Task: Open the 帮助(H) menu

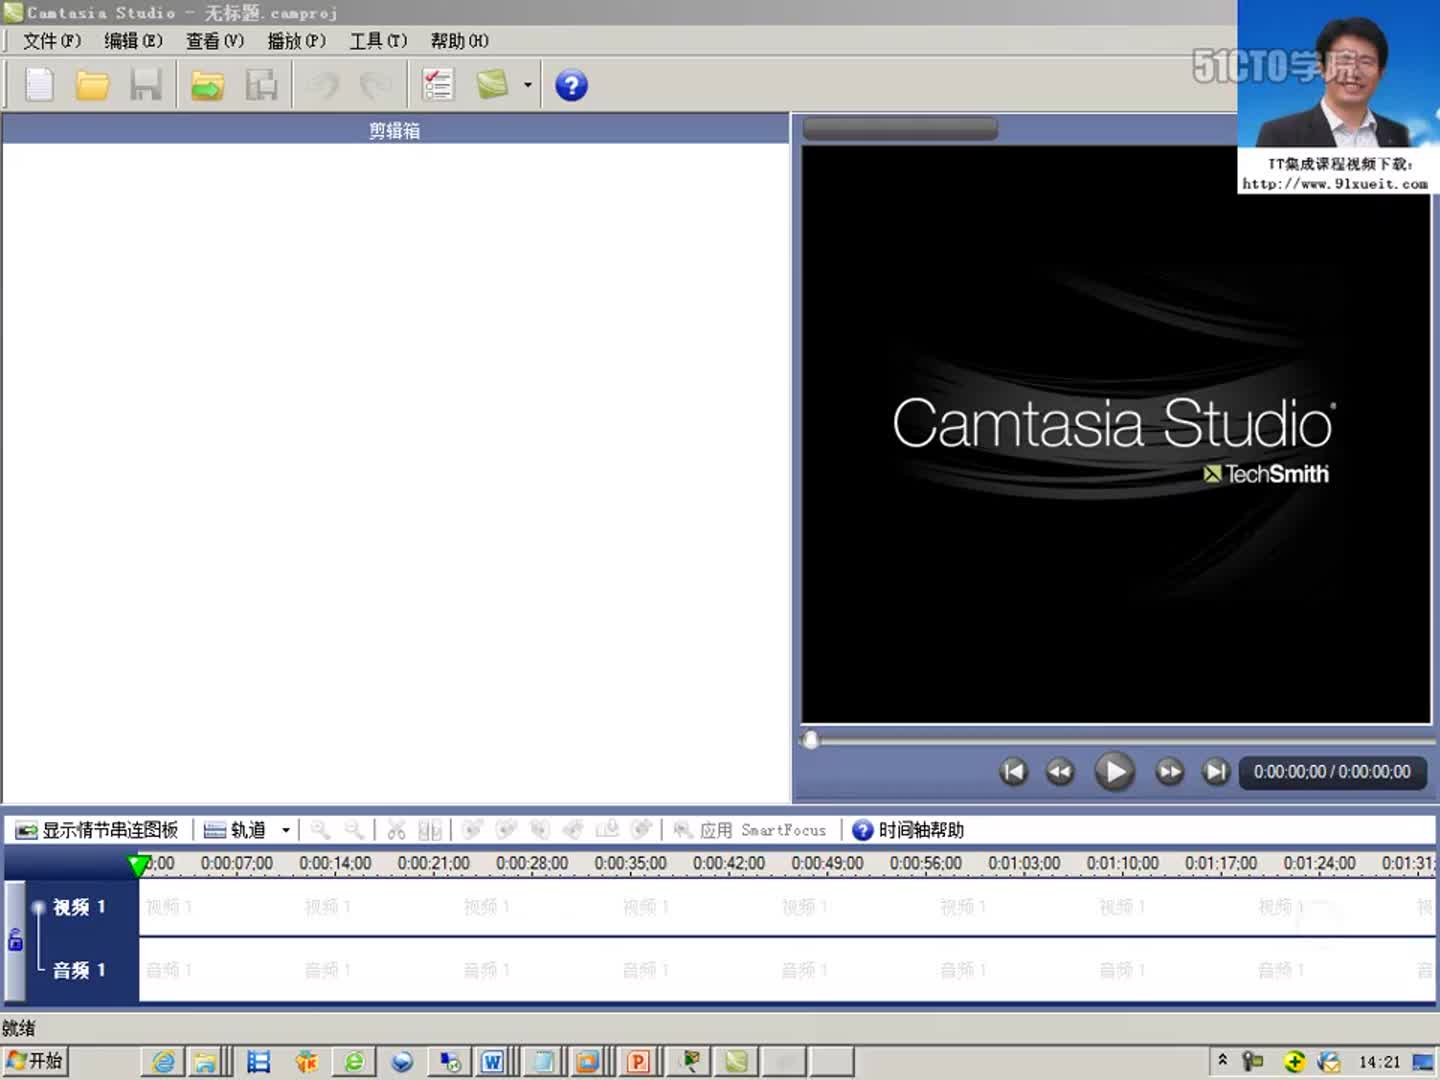Action: pos(460,41)
